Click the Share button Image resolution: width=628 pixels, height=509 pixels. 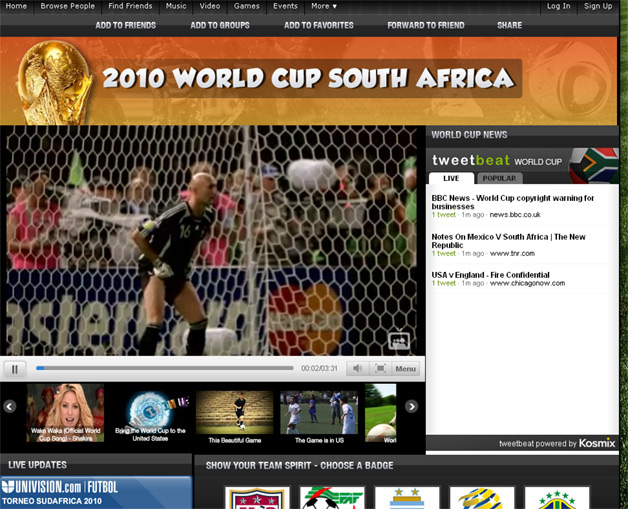509,25
